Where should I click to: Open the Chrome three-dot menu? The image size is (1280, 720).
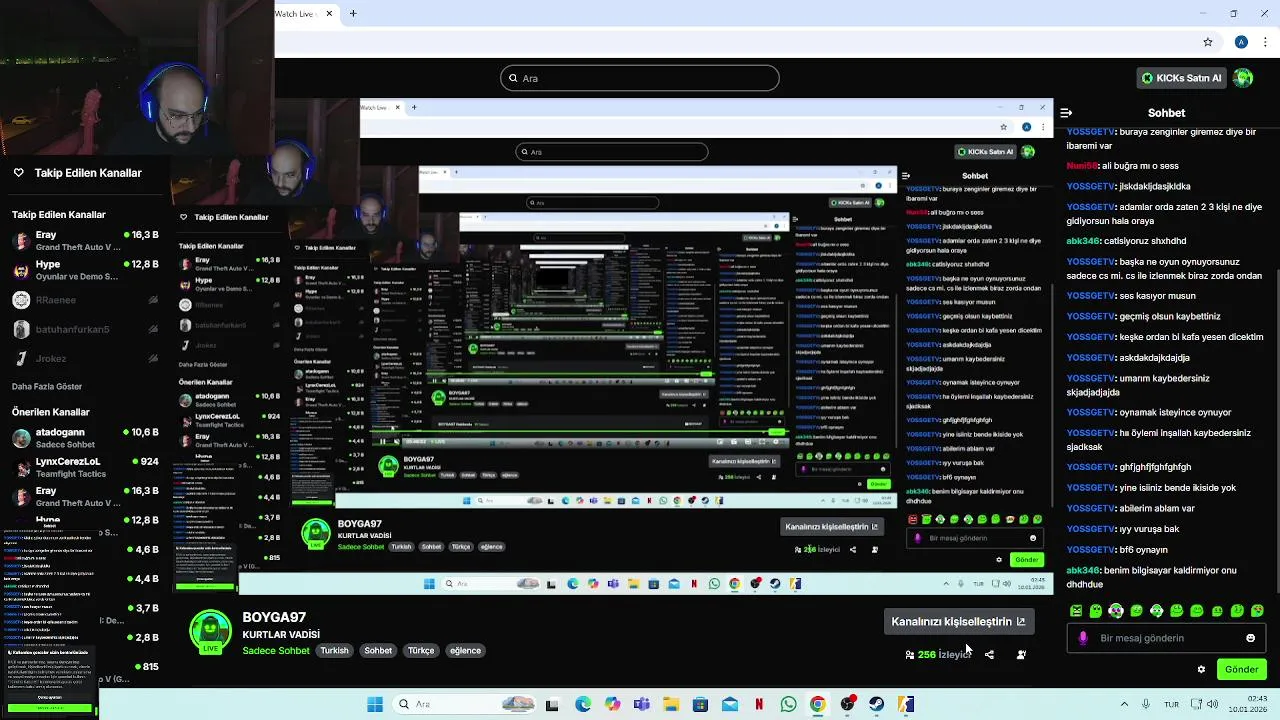click(1267, 42)
